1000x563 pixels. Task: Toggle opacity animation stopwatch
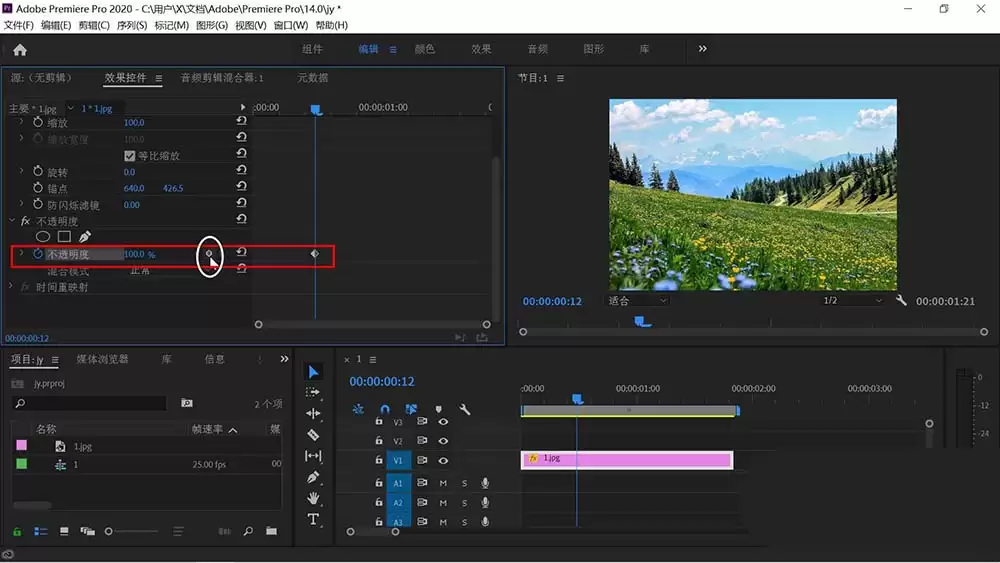click(38, 254)
